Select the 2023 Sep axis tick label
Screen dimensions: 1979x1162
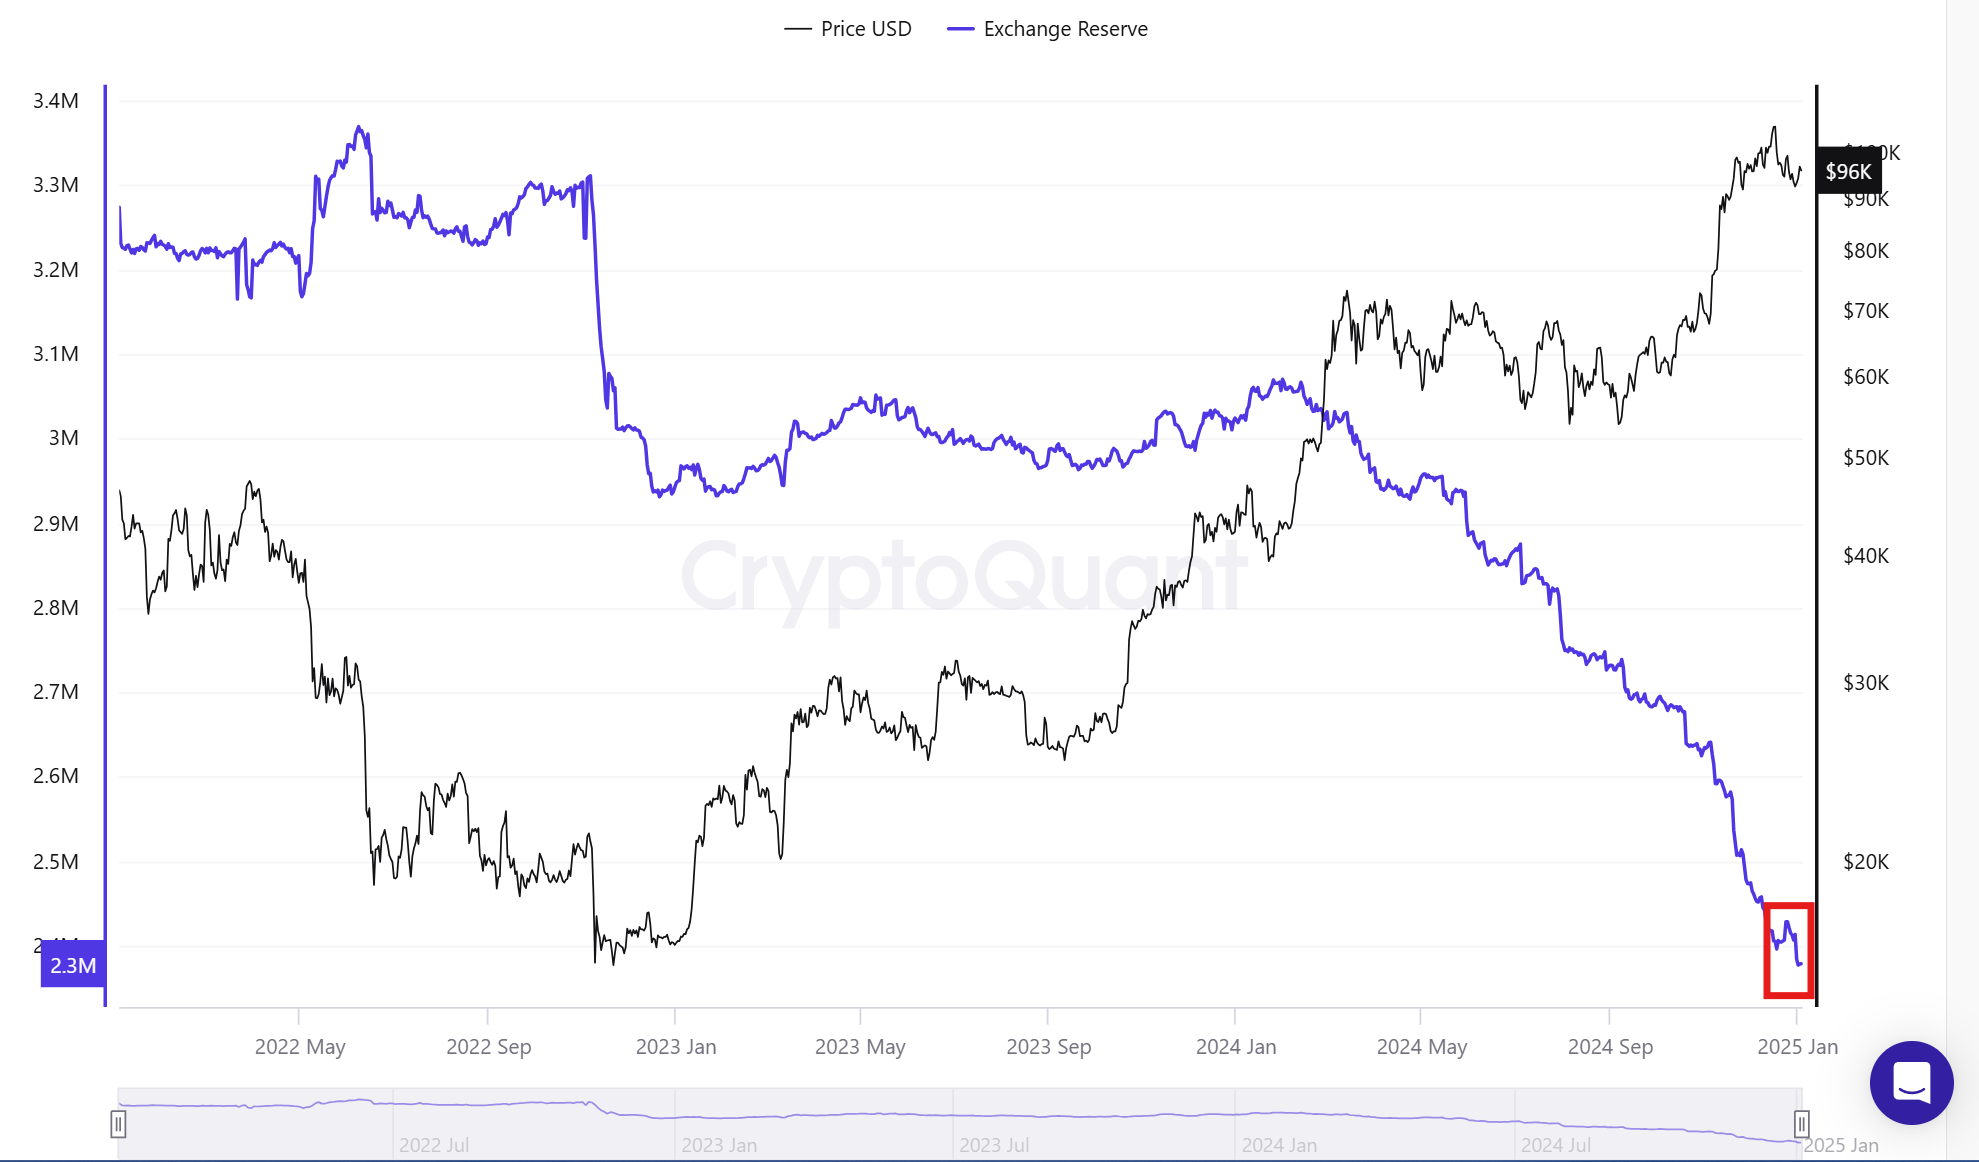(x=1048, y=1047)
